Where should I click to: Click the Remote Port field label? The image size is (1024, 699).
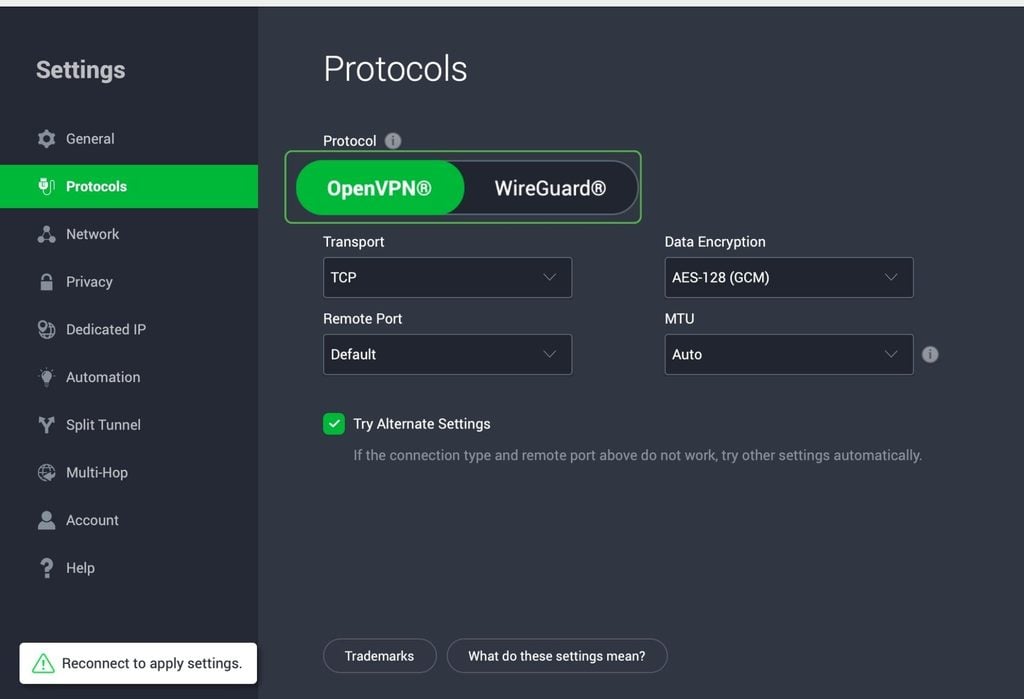click(362, 319)
